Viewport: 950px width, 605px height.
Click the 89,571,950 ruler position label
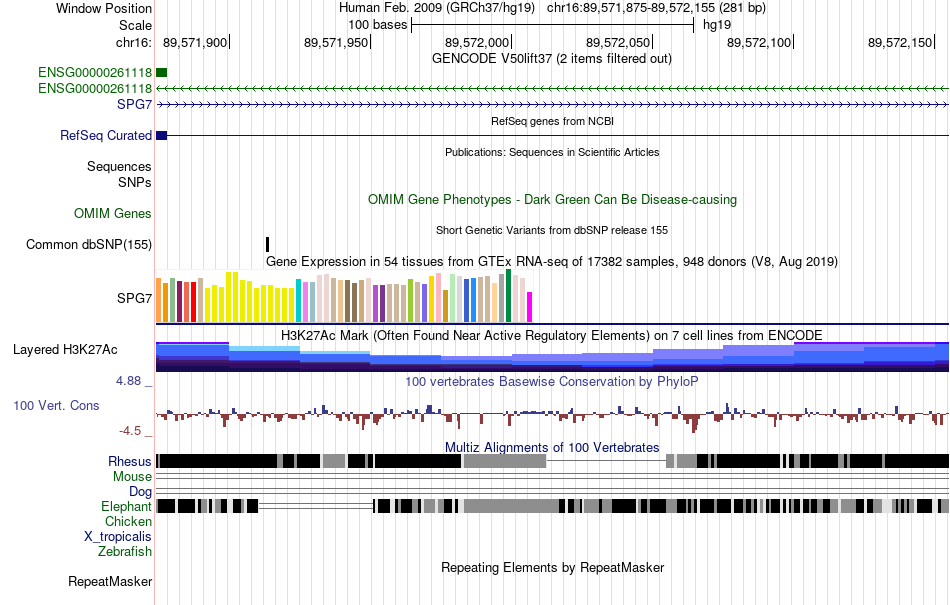click(x=336, y=42)
